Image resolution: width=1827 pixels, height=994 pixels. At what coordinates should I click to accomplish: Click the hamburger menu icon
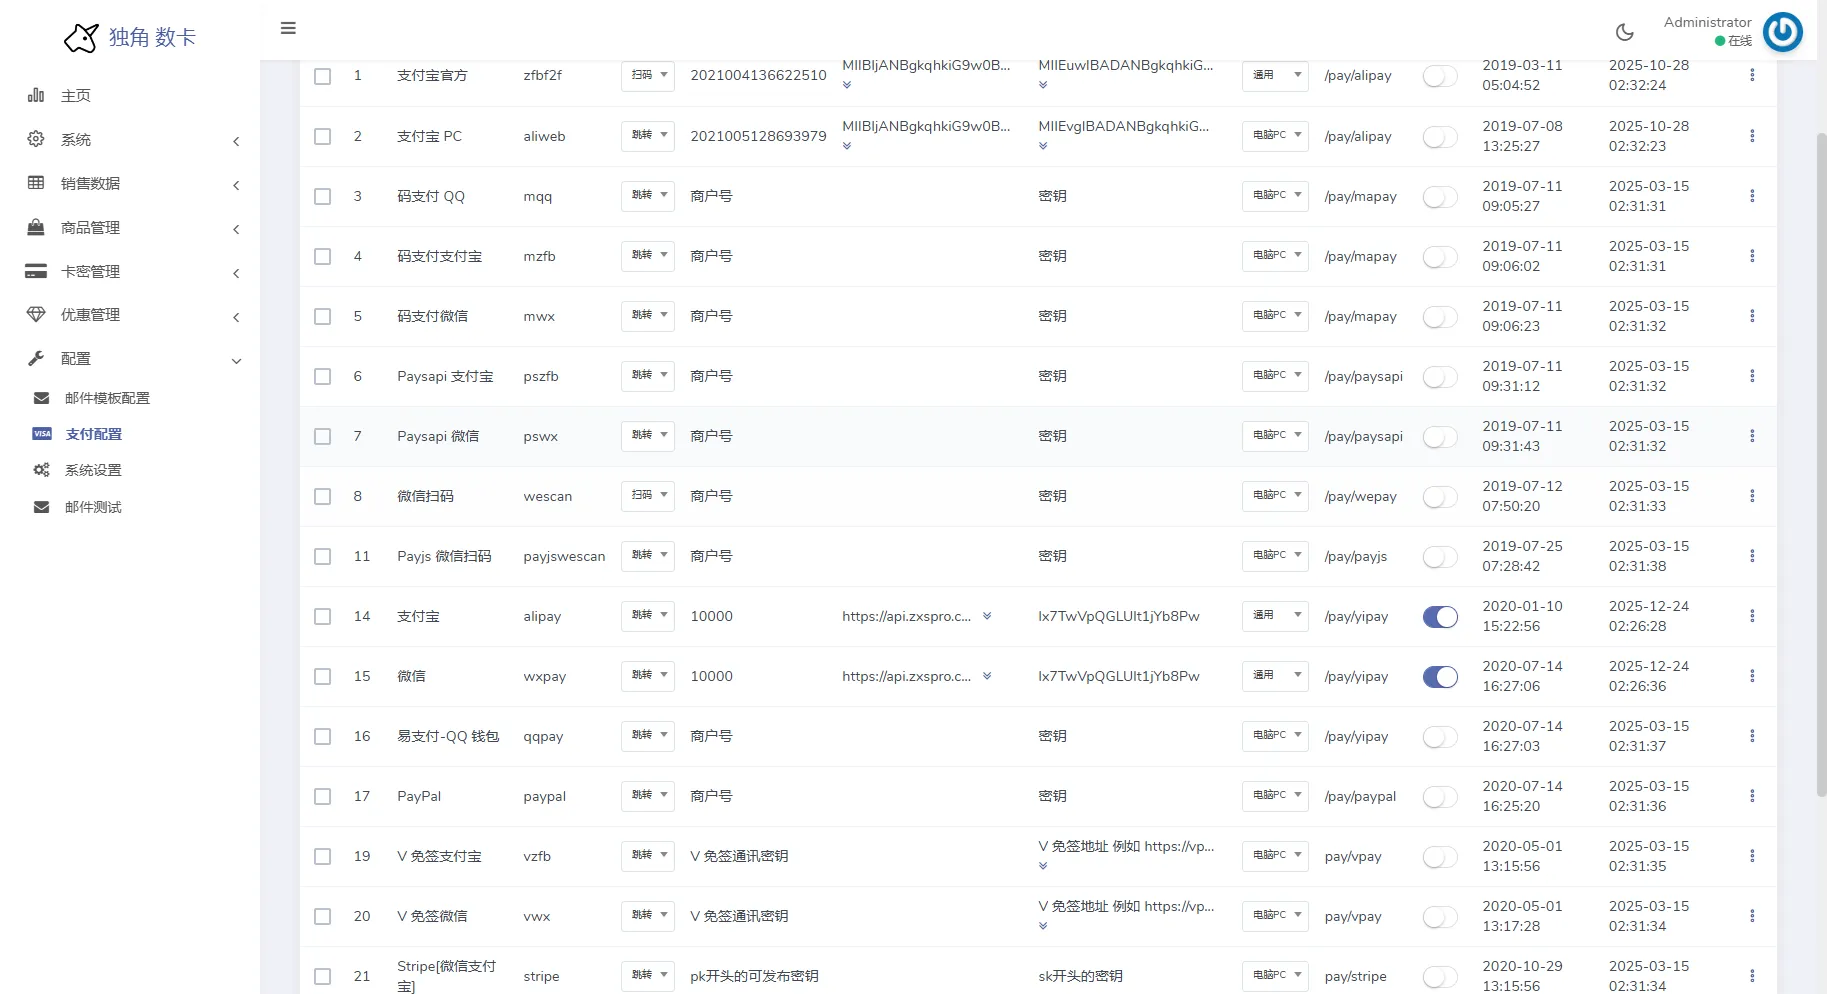pos(288,27)
